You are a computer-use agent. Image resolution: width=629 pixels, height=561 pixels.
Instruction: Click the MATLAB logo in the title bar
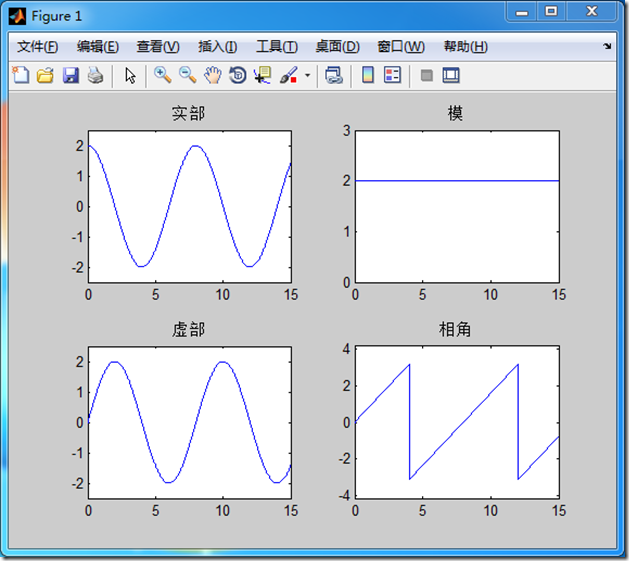[18, 16]
